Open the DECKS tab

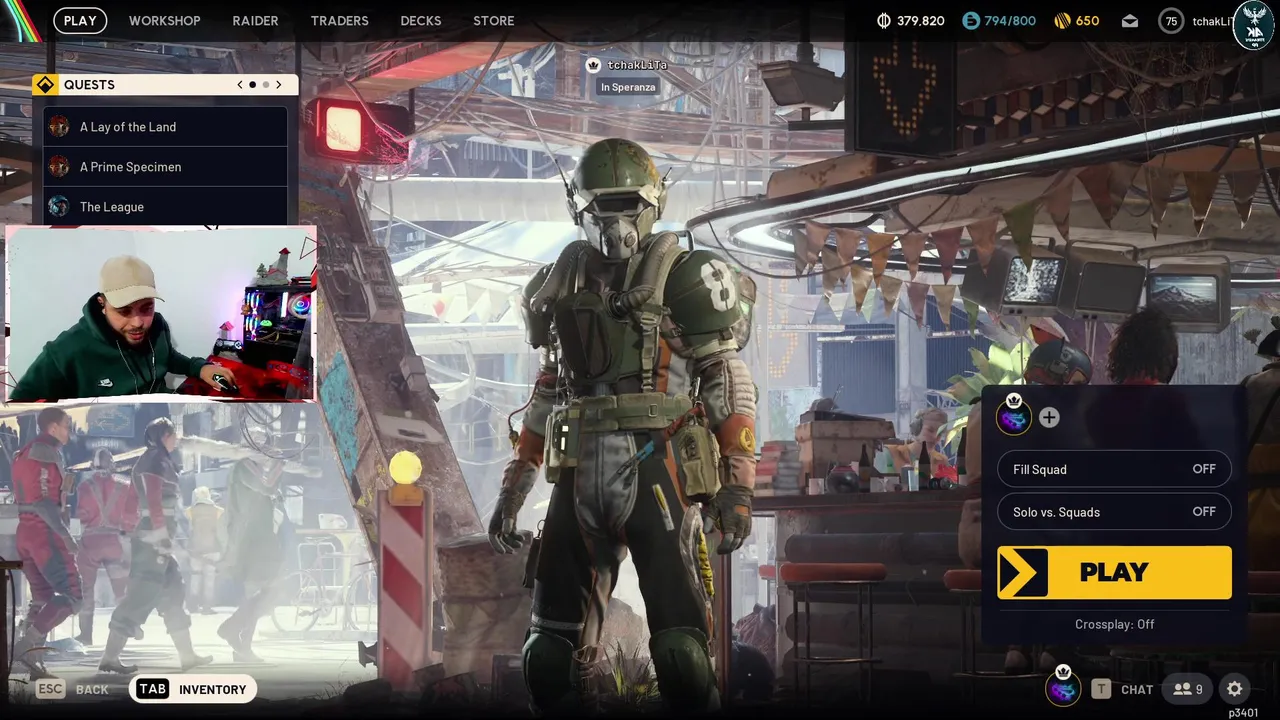click(x=420, y=20)
